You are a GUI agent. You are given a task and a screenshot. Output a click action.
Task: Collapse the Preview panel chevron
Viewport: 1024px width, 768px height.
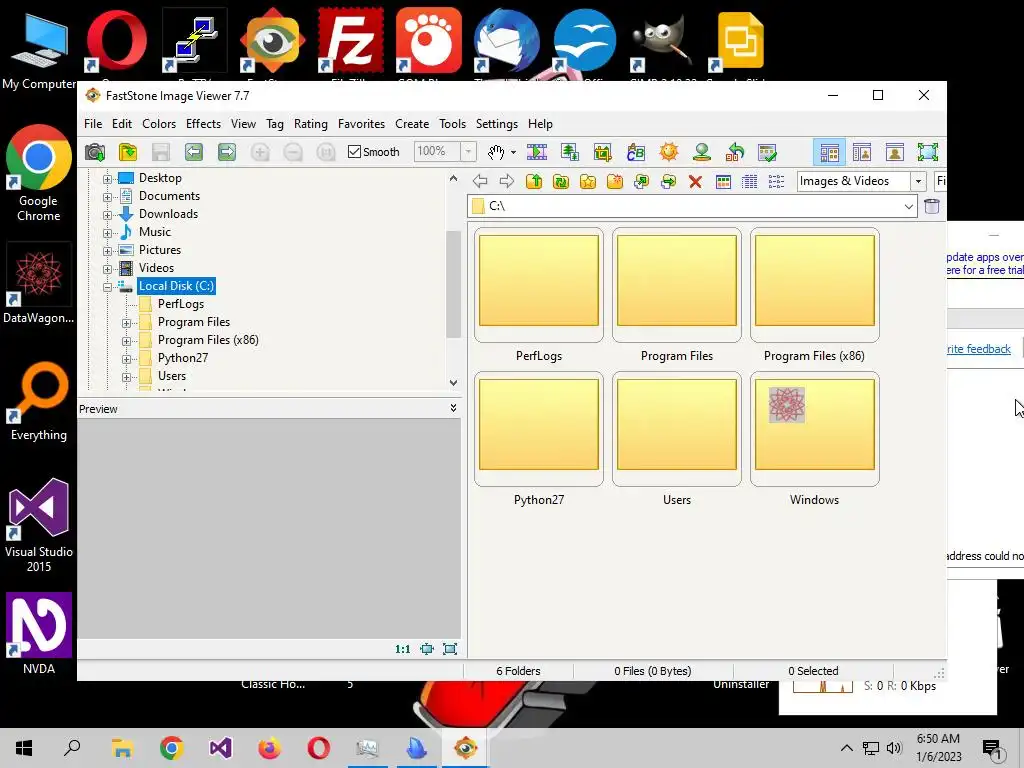pyautogui.click(x=453, y=408)
